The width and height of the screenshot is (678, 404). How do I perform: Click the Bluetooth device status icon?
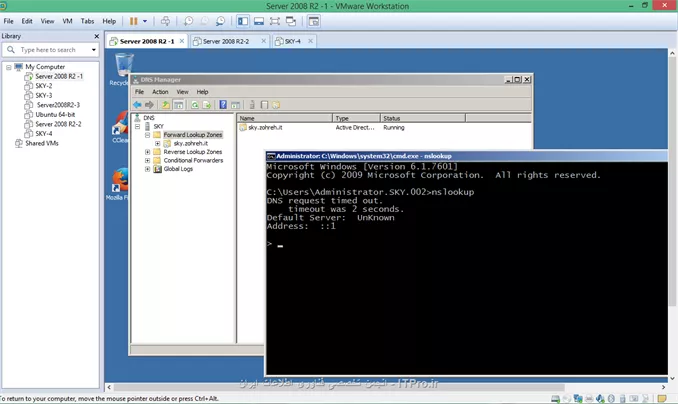tap(611, 398)
